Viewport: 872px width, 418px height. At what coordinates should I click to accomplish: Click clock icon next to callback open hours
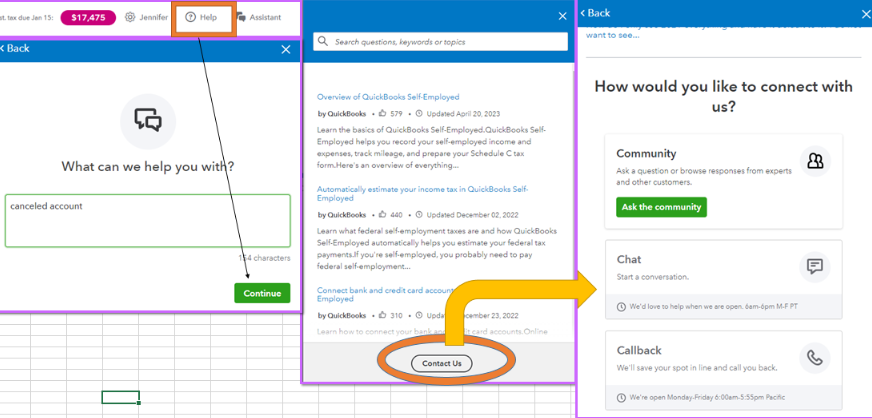pyautogui.click(x=621, y=397)
